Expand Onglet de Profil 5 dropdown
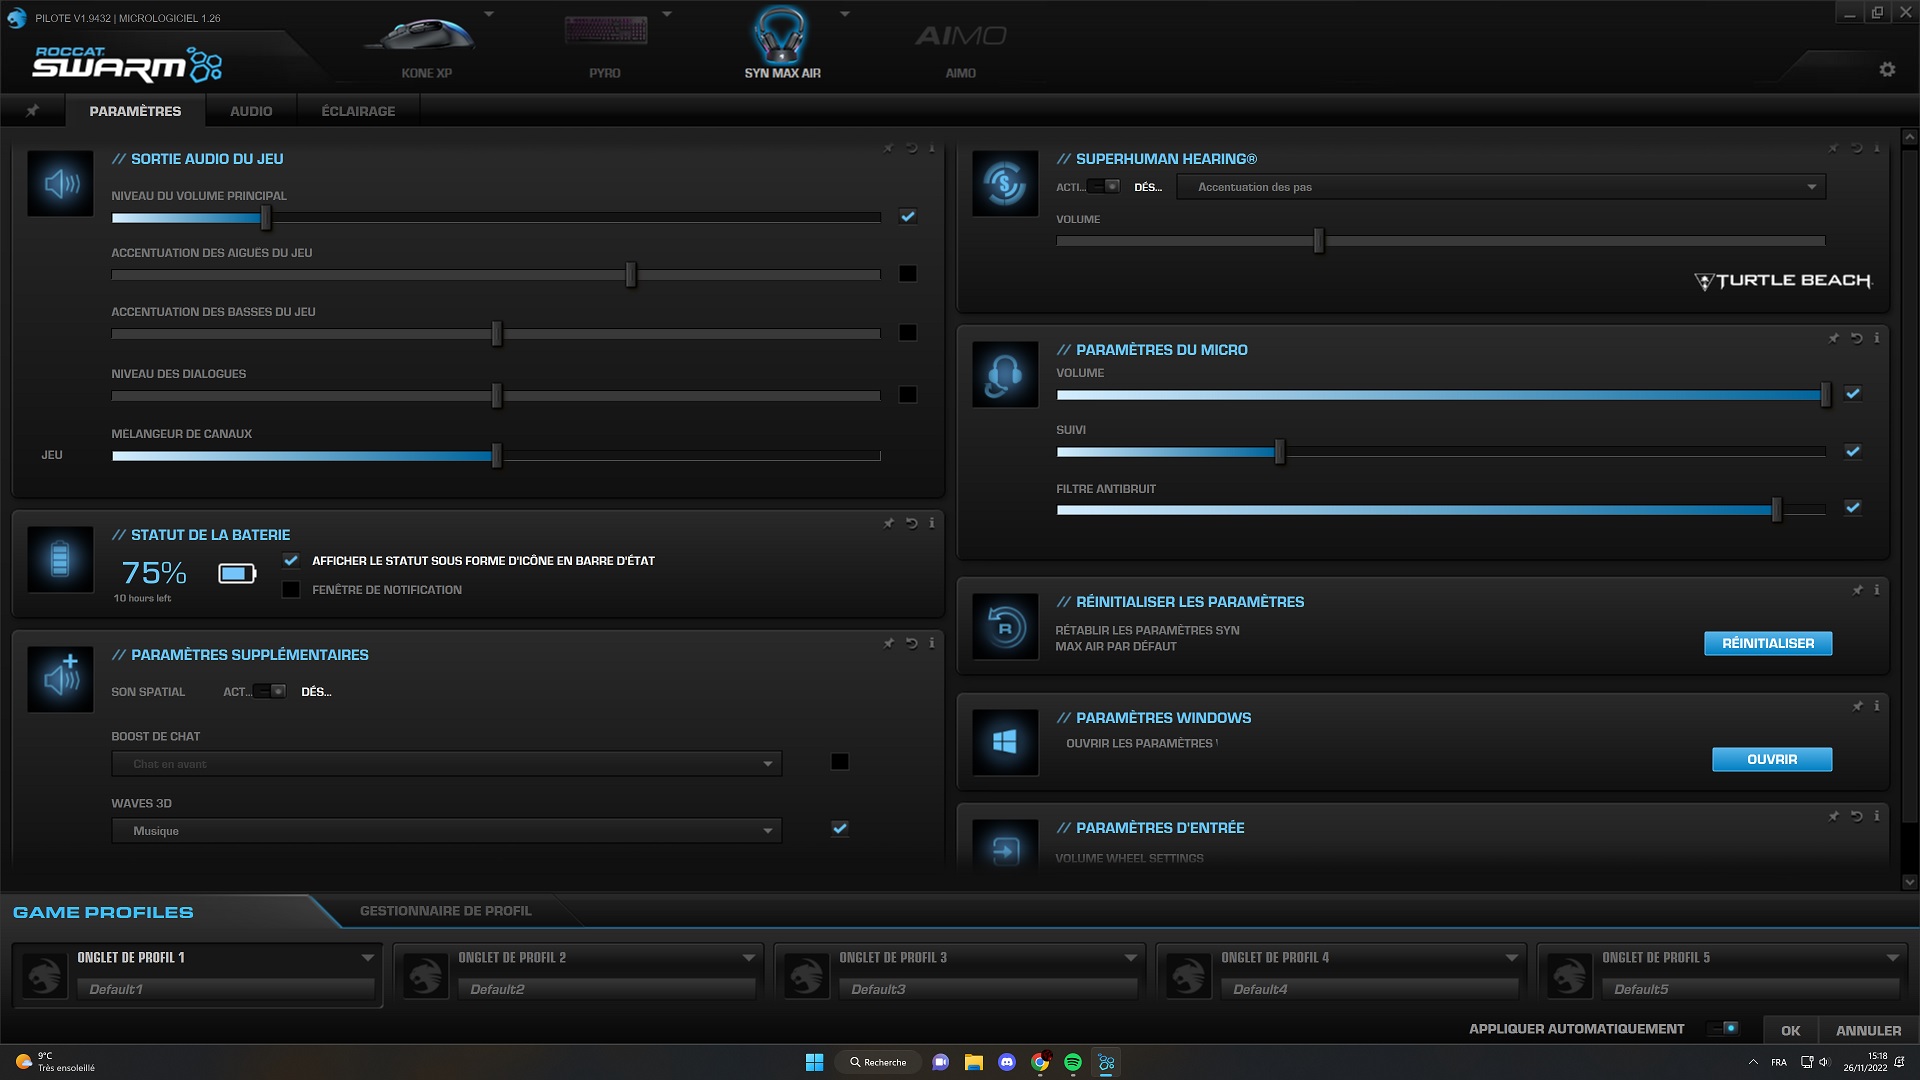The height and width of the screenshot is (1080, 1920). pos(1892,958)
